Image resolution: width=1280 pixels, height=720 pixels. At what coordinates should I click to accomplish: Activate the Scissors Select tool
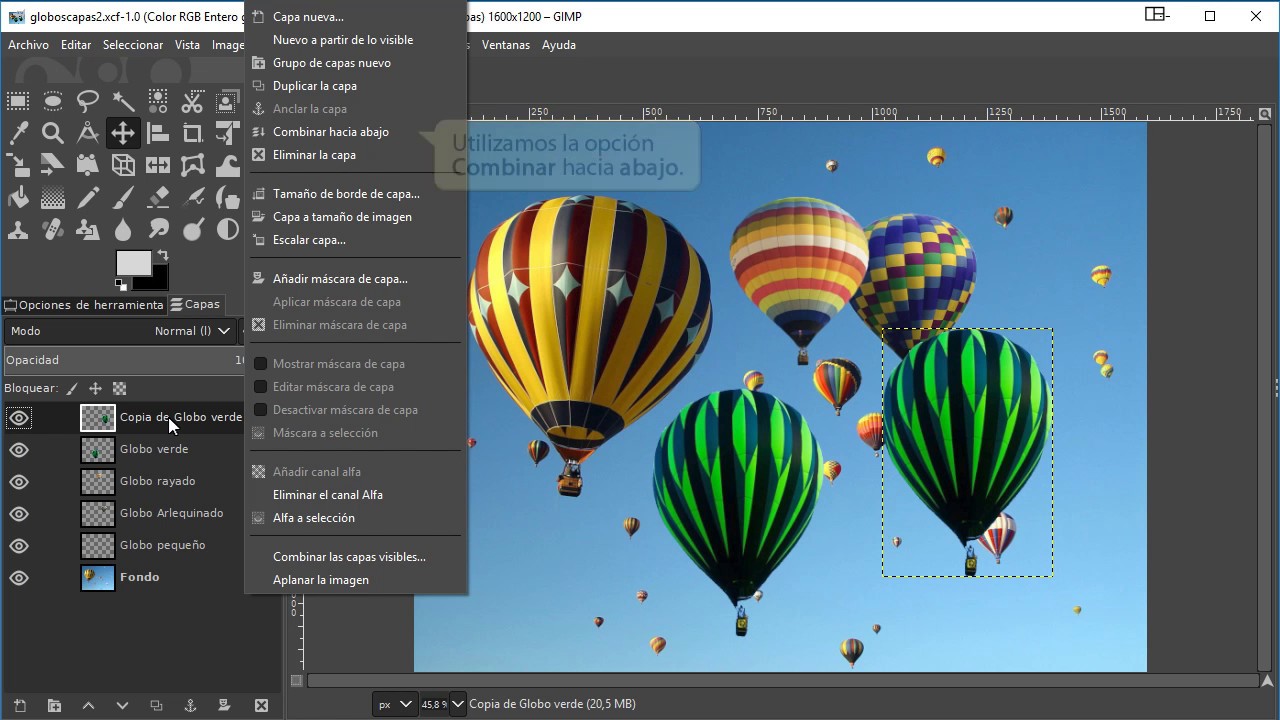tap(192, 101)
